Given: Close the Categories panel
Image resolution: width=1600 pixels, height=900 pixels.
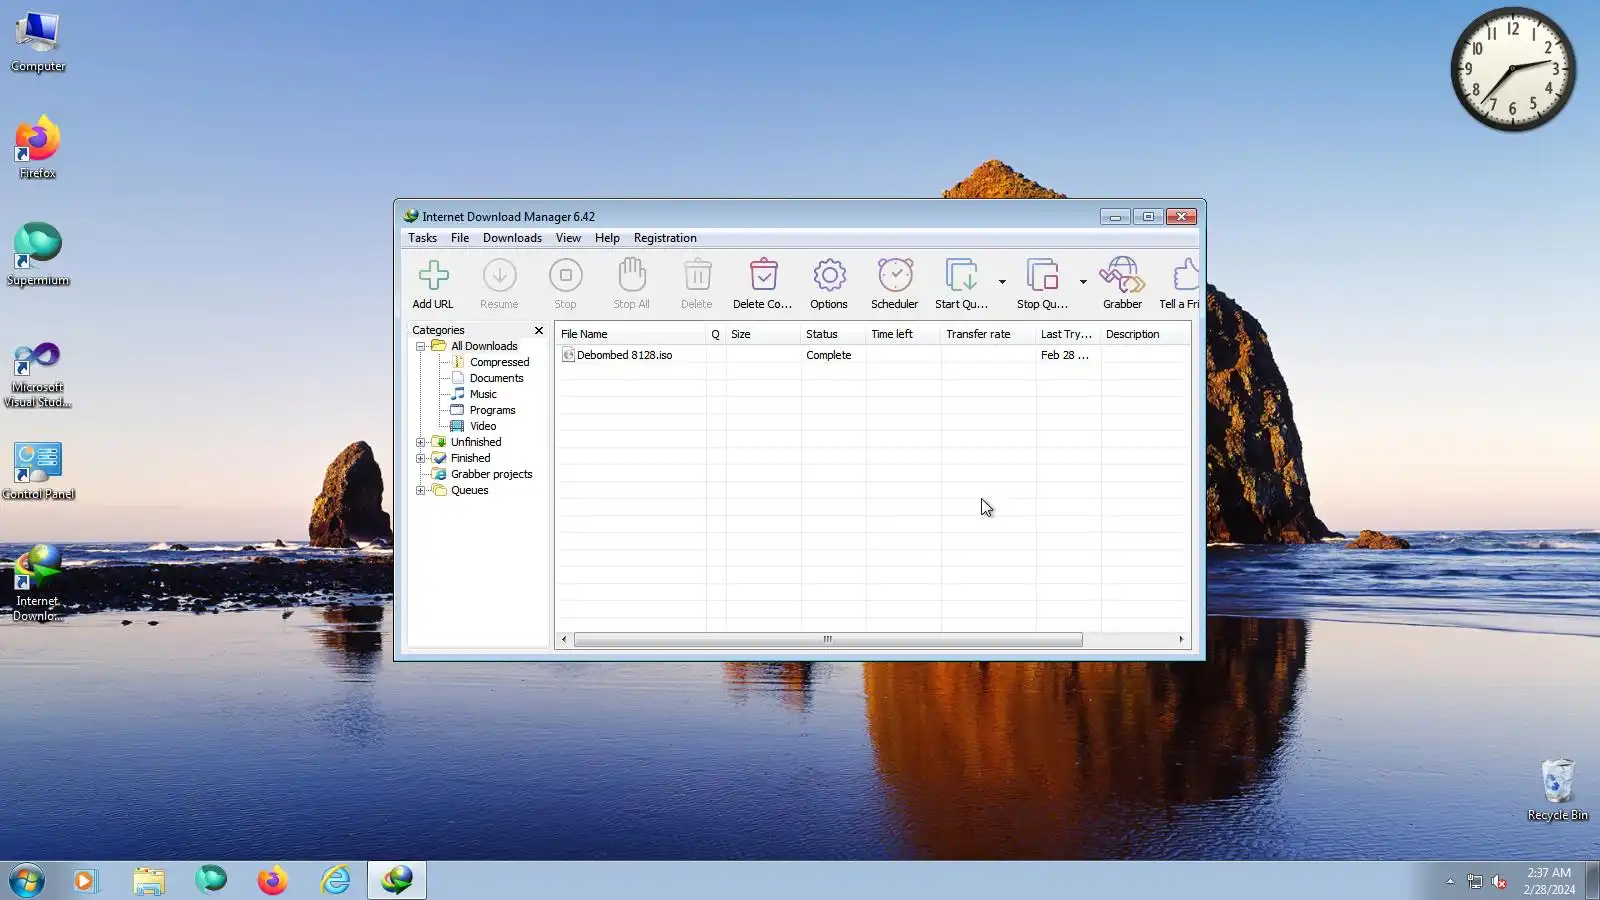Looking at the screenshot, I should pyautogui.click(x=539, y=330).
